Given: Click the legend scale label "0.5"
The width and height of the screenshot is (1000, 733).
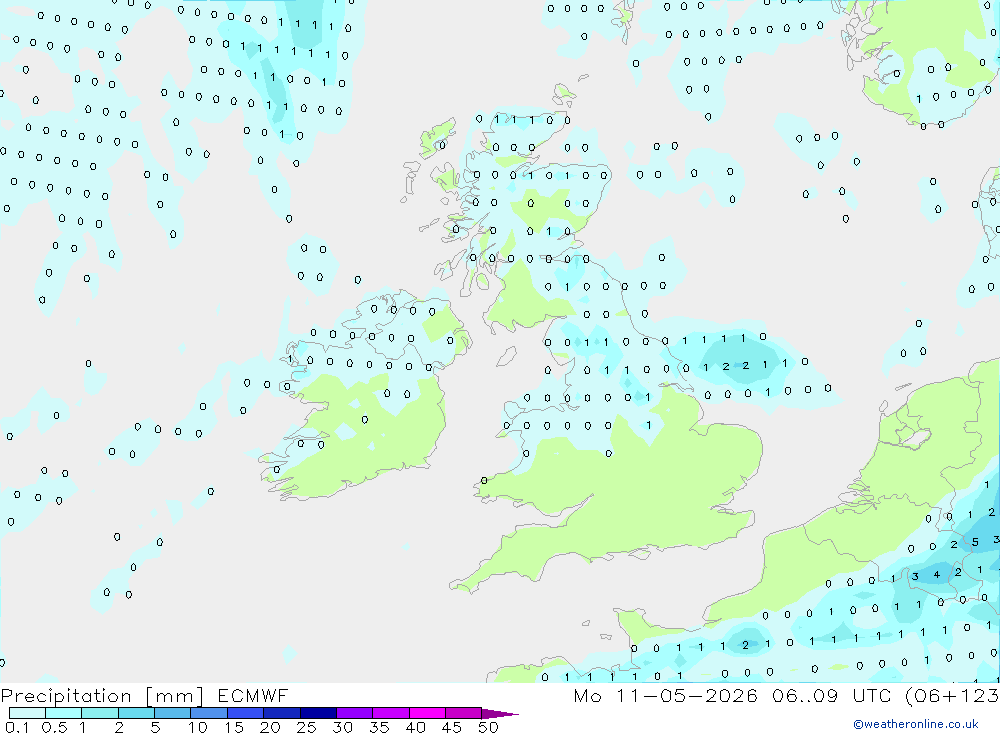Looking at the screenshot, I should coord(54,727).
